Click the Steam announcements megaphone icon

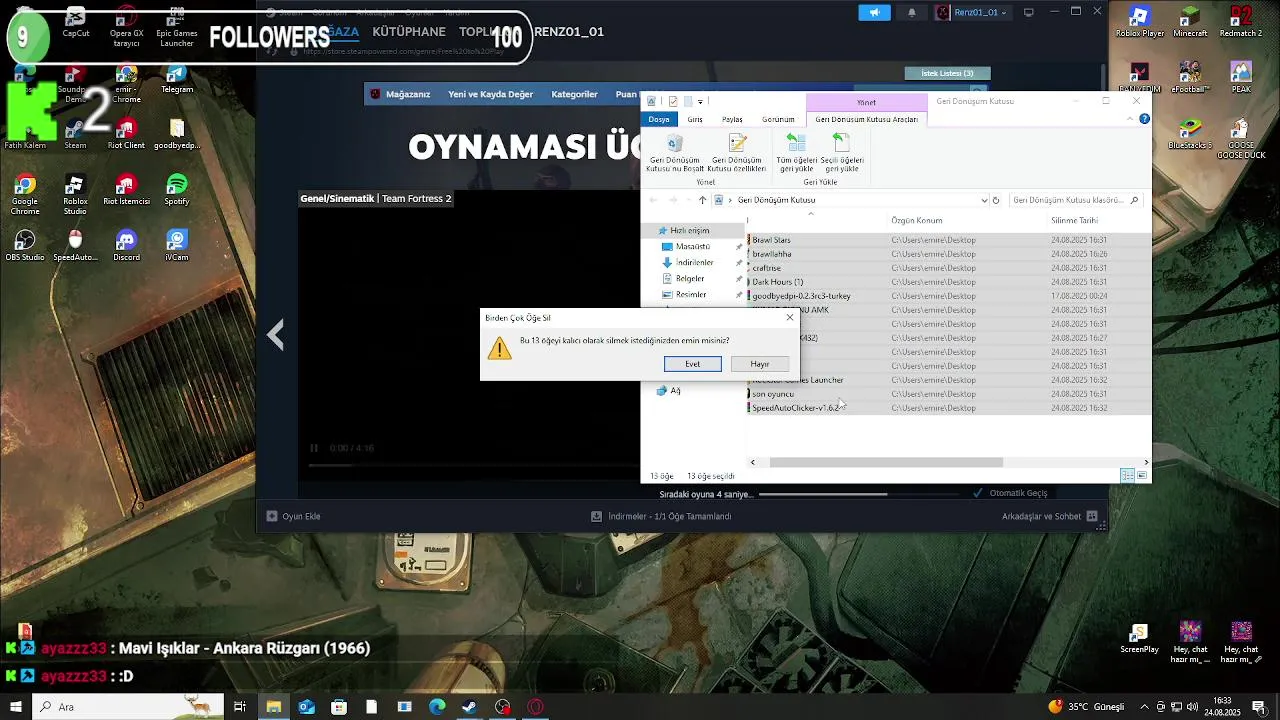(x=874, y=12)
